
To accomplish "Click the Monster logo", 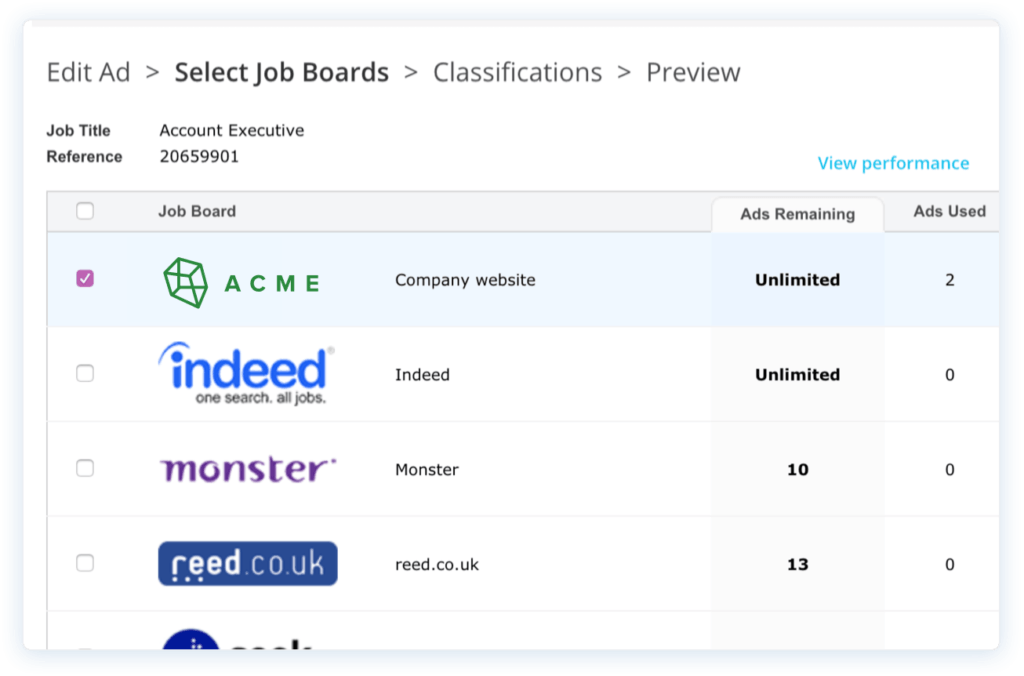I will (246, 467).
